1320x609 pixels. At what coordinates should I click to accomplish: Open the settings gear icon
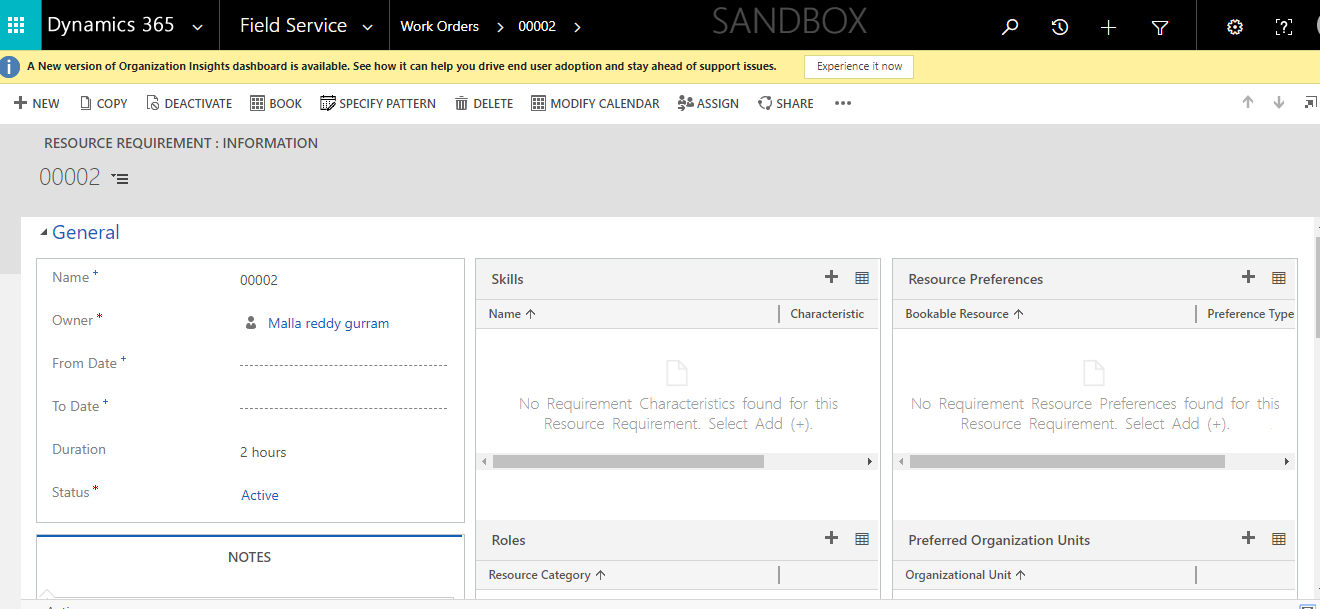click(x=1235, y=27)
